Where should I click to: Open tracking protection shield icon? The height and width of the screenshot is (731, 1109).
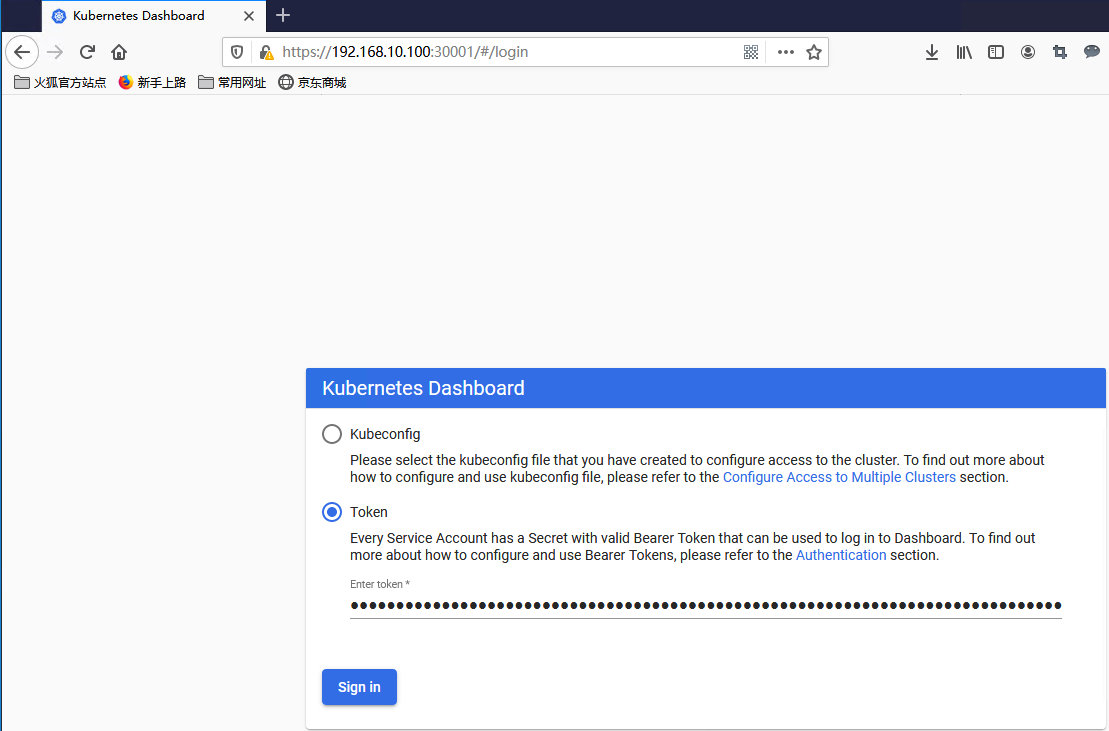point(237,52)
